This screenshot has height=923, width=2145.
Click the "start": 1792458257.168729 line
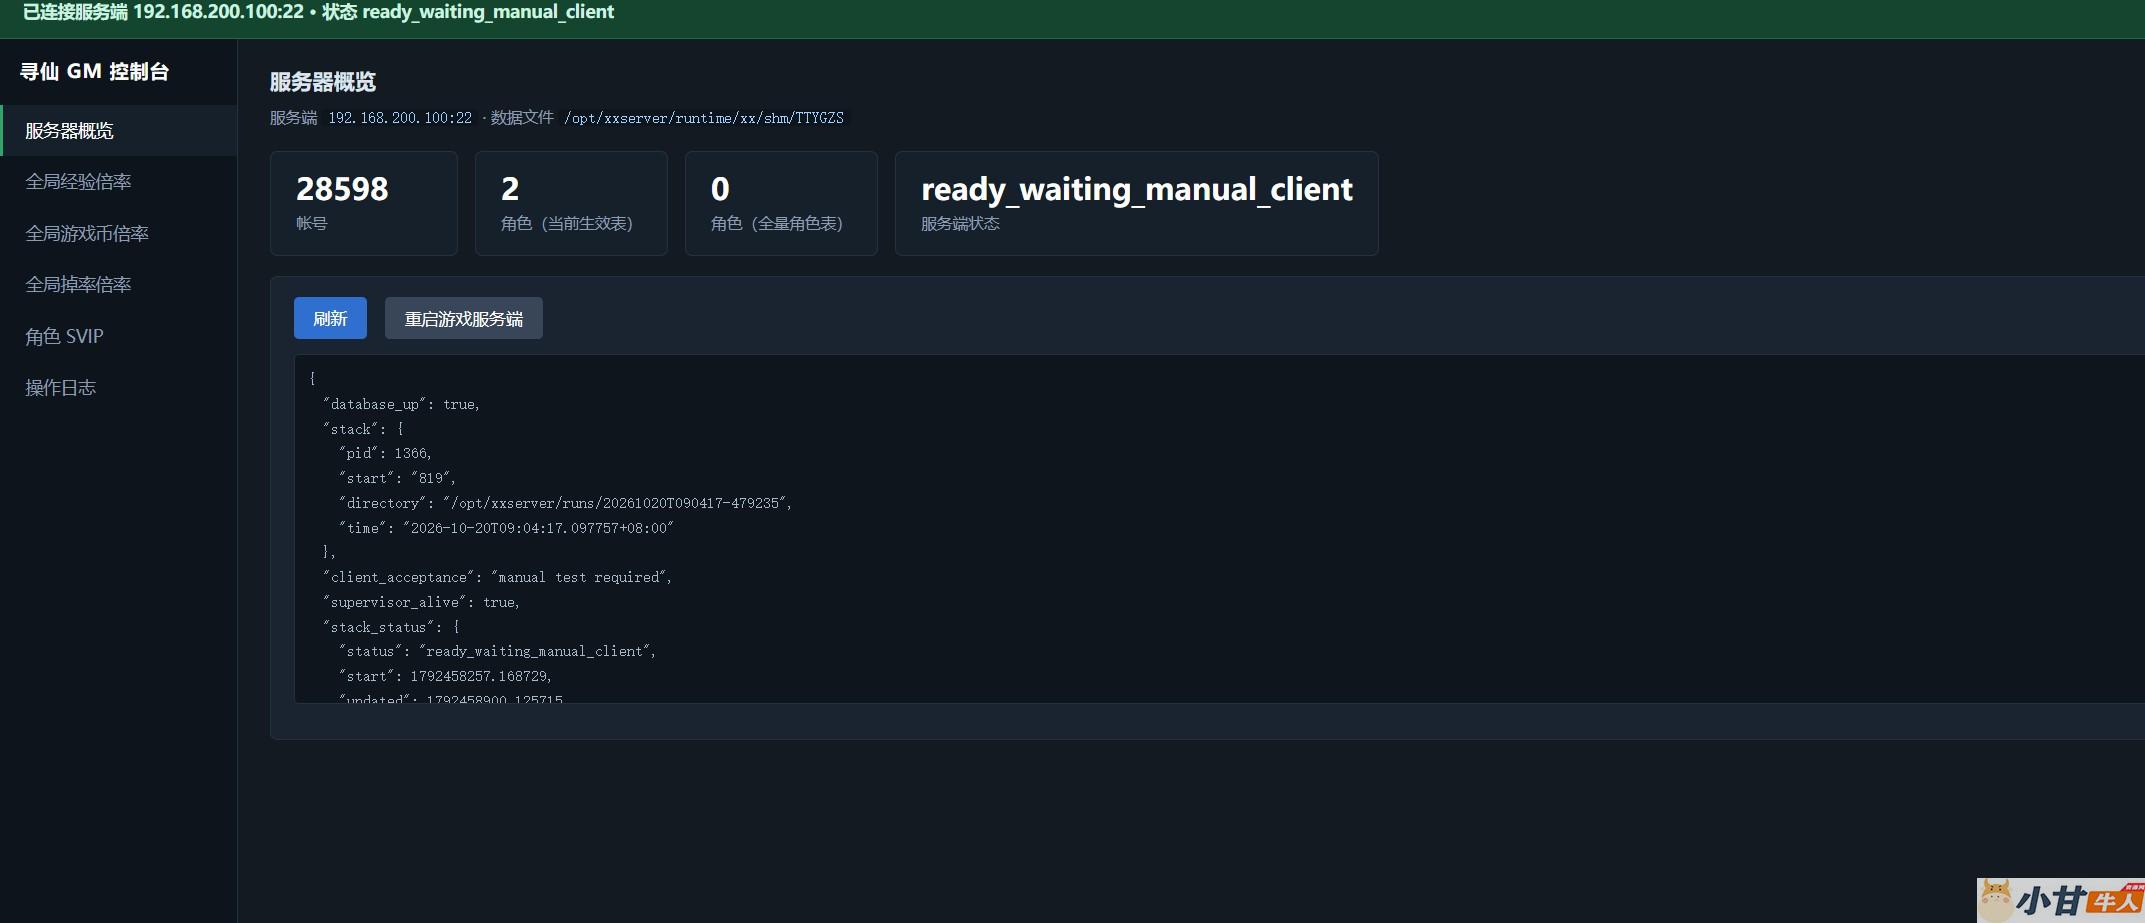pos(445,676)
